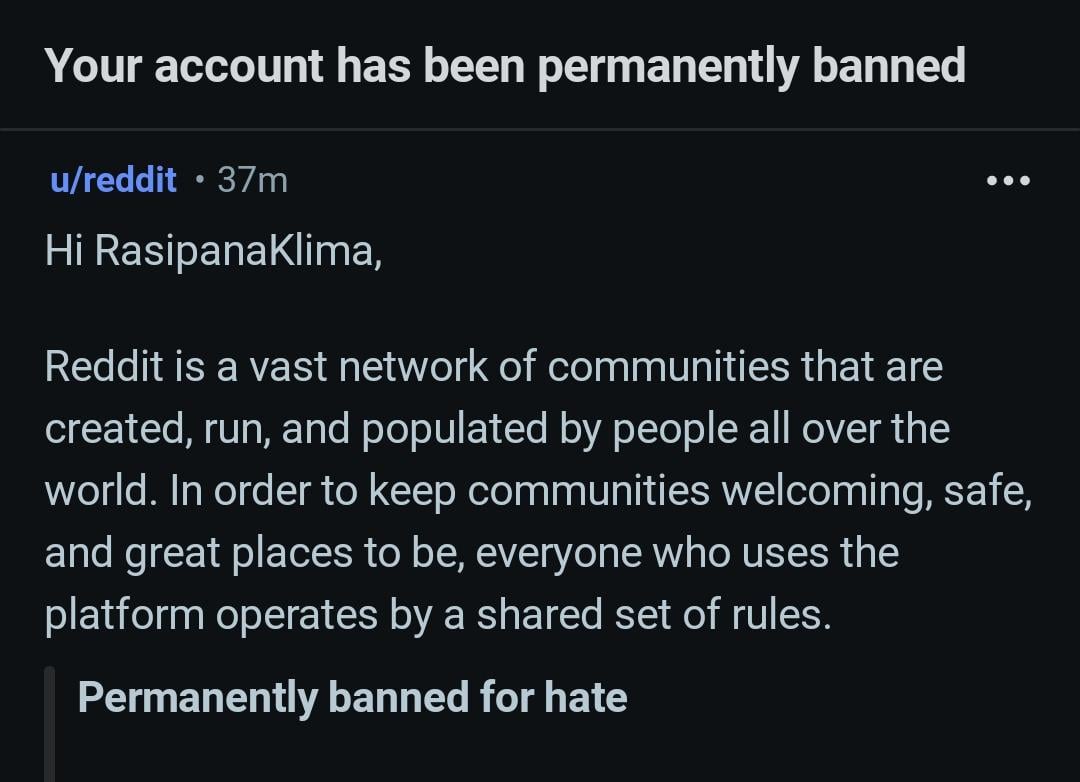Open the u/reddit sender profile
The height and width of the screenshot is (782, 1080).
[x=112, y=180]
